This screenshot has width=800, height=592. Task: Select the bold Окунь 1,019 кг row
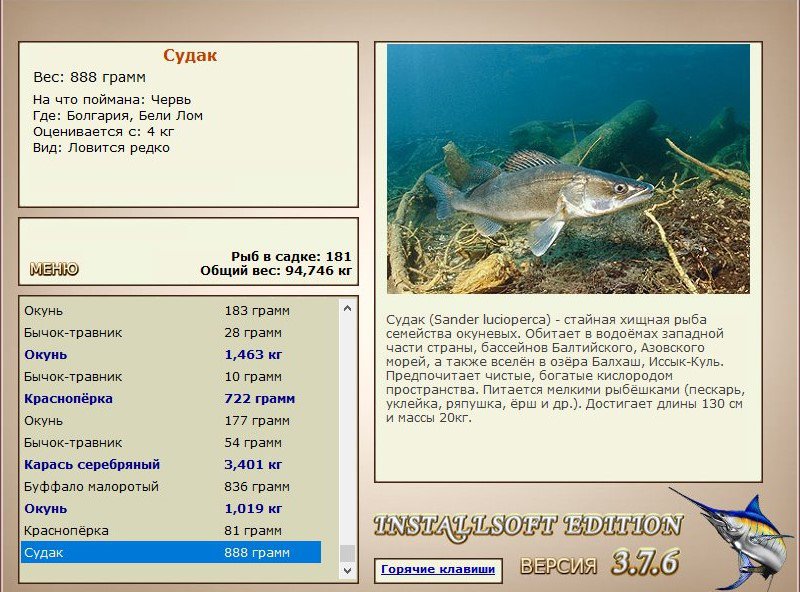pyautogui.click(x=171, y=508)
